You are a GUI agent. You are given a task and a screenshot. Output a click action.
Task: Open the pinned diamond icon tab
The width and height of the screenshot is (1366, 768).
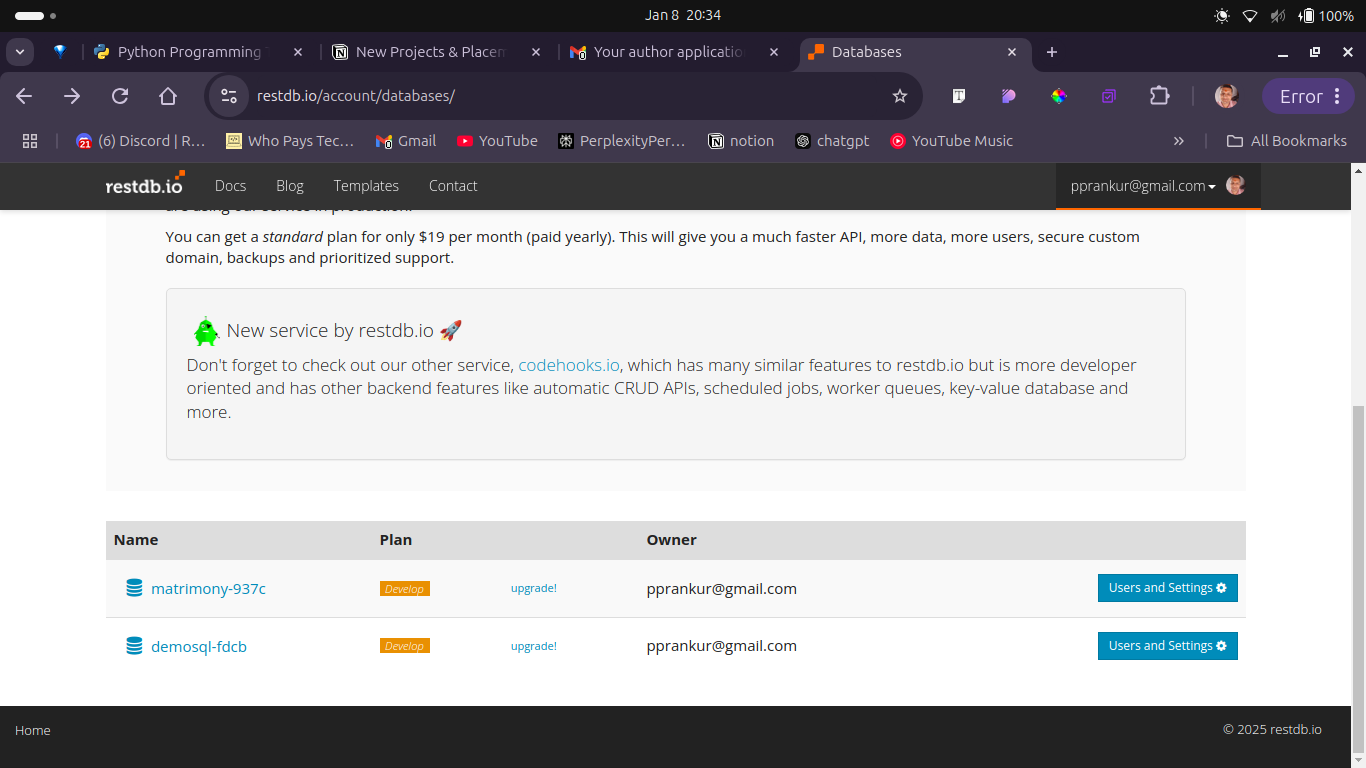point(60,52)
